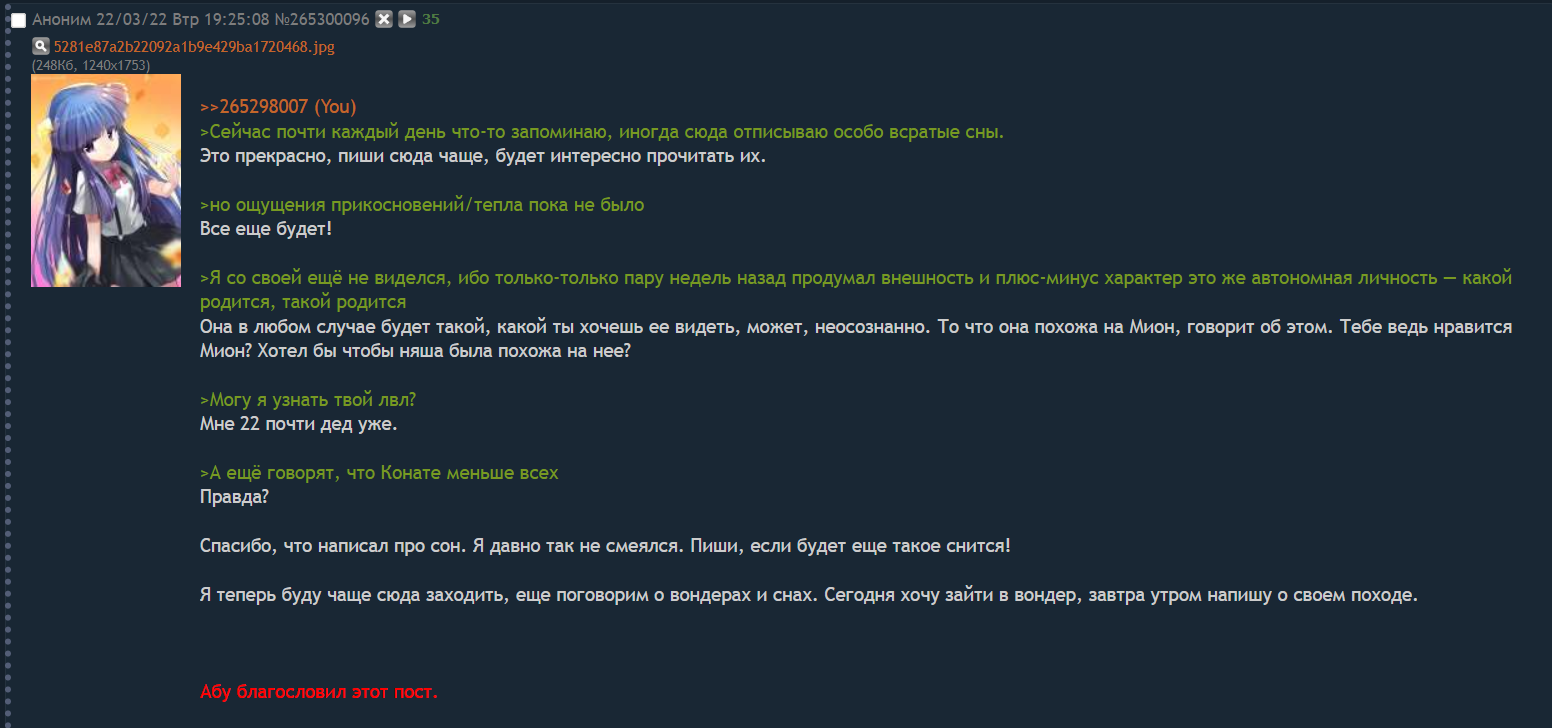Tick the post selection checkbox beside Аноним
The image size is (1552, 728).
[x=18, y=20]
